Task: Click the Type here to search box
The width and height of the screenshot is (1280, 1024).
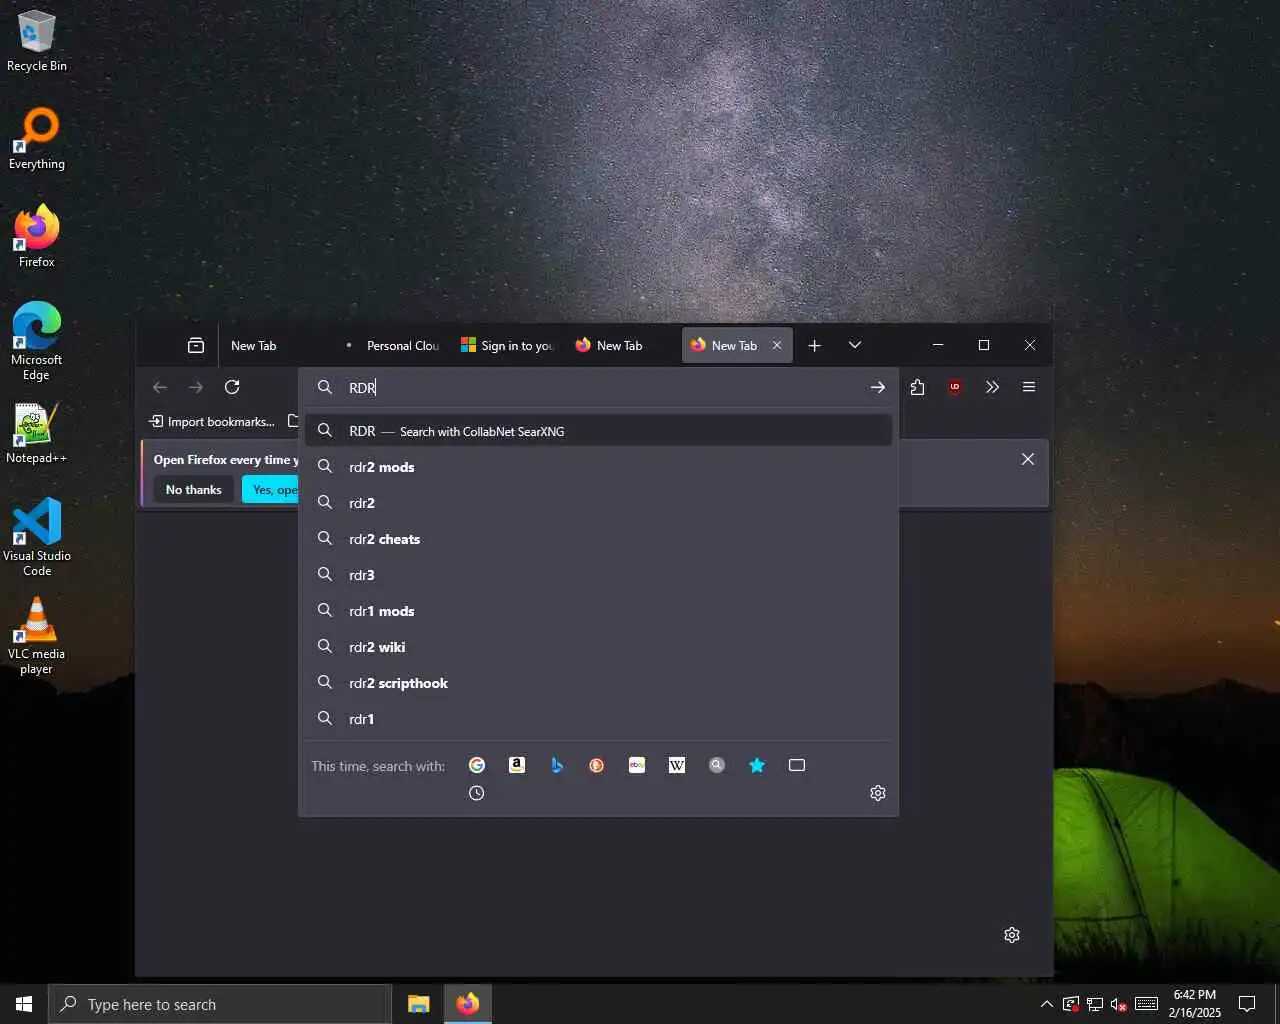Action: (x=220, y=1004)
